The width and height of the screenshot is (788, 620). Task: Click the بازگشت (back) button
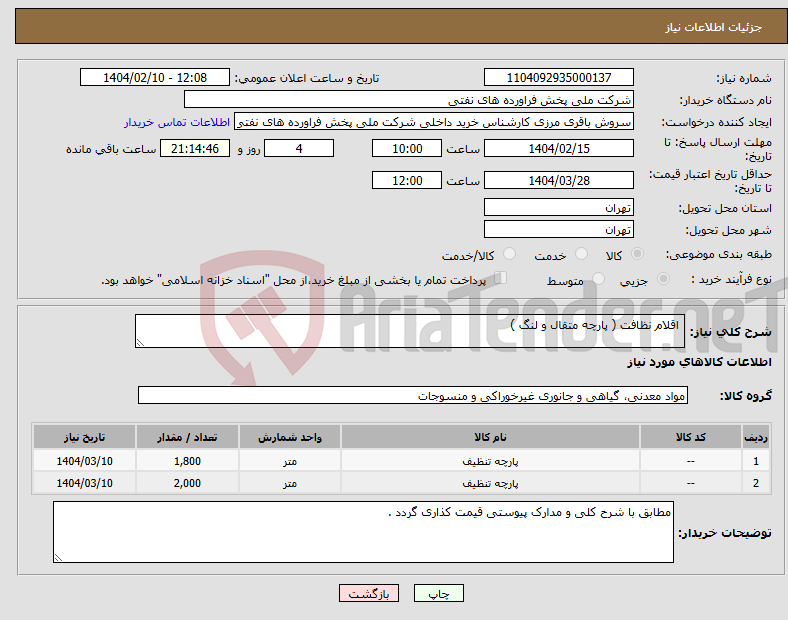(x=369, y=593)
